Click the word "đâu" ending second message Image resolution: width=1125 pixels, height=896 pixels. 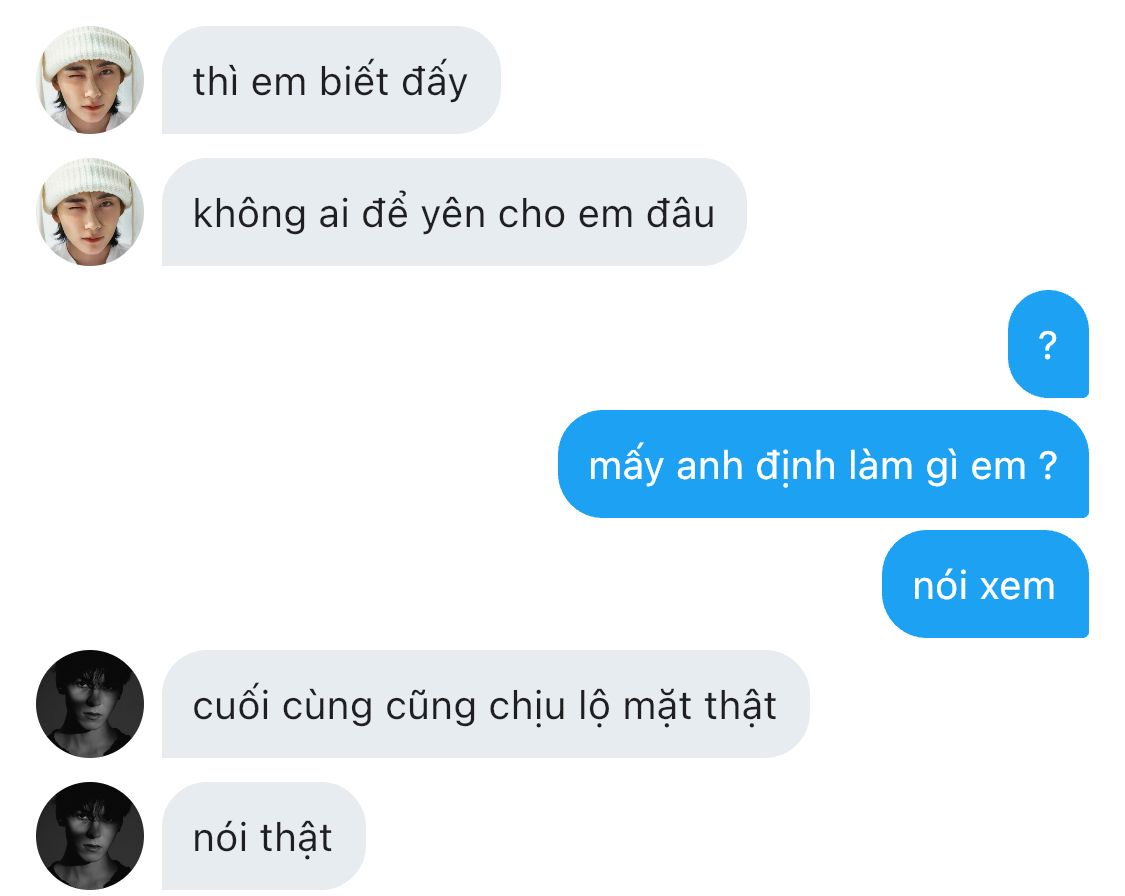tap(680, 212)
